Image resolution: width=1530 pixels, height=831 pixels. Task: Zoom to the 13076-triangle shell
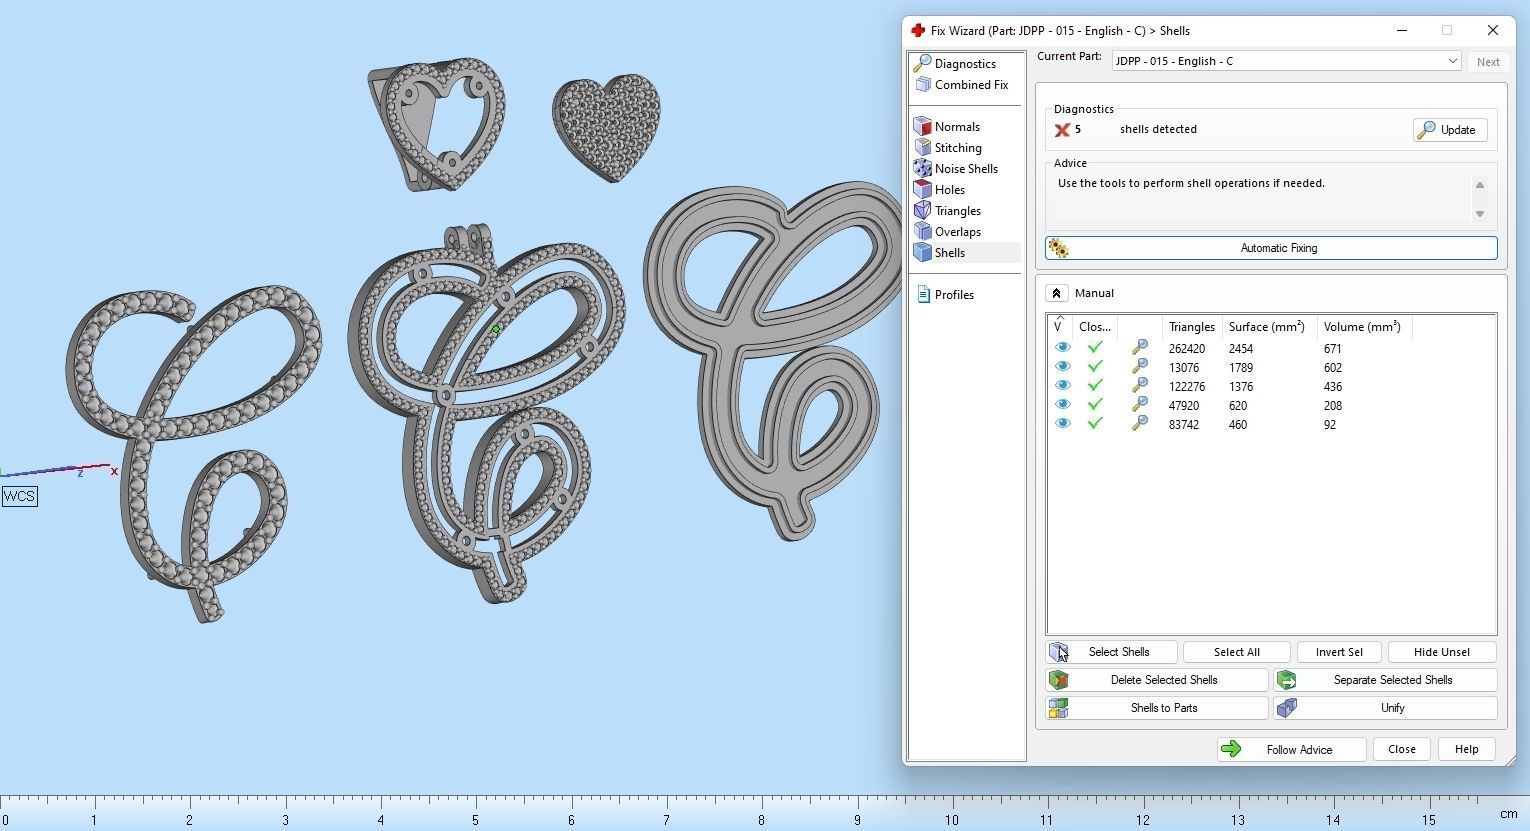pyautogui.click(x=1139, y=367)
